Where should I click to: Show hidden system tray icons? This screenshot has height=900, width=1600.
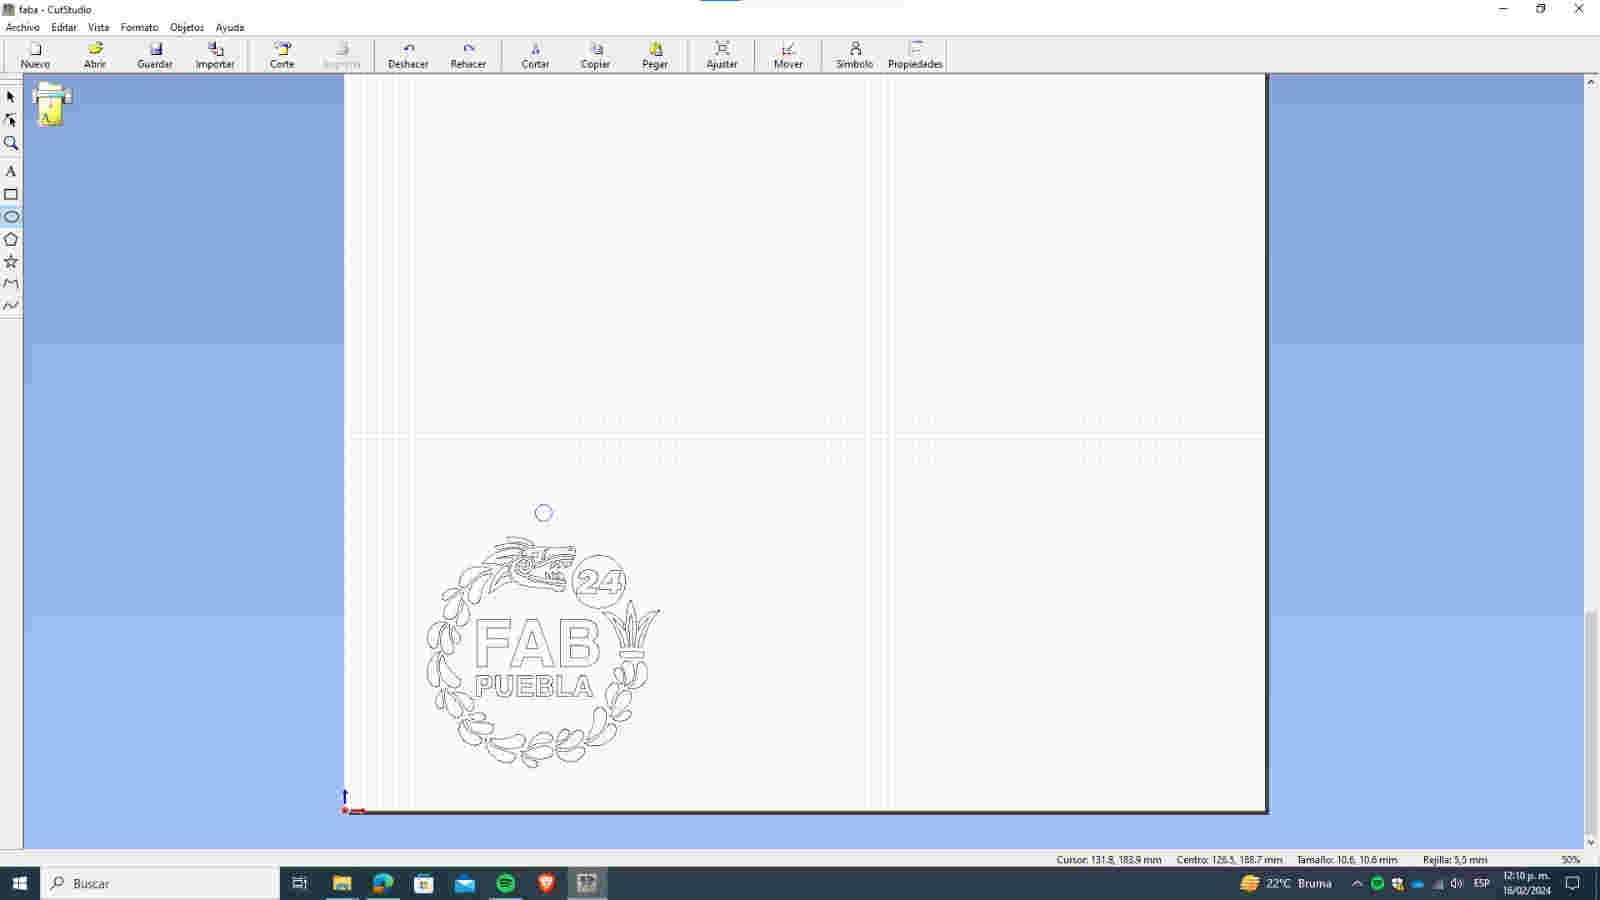tap(1357, 884)
